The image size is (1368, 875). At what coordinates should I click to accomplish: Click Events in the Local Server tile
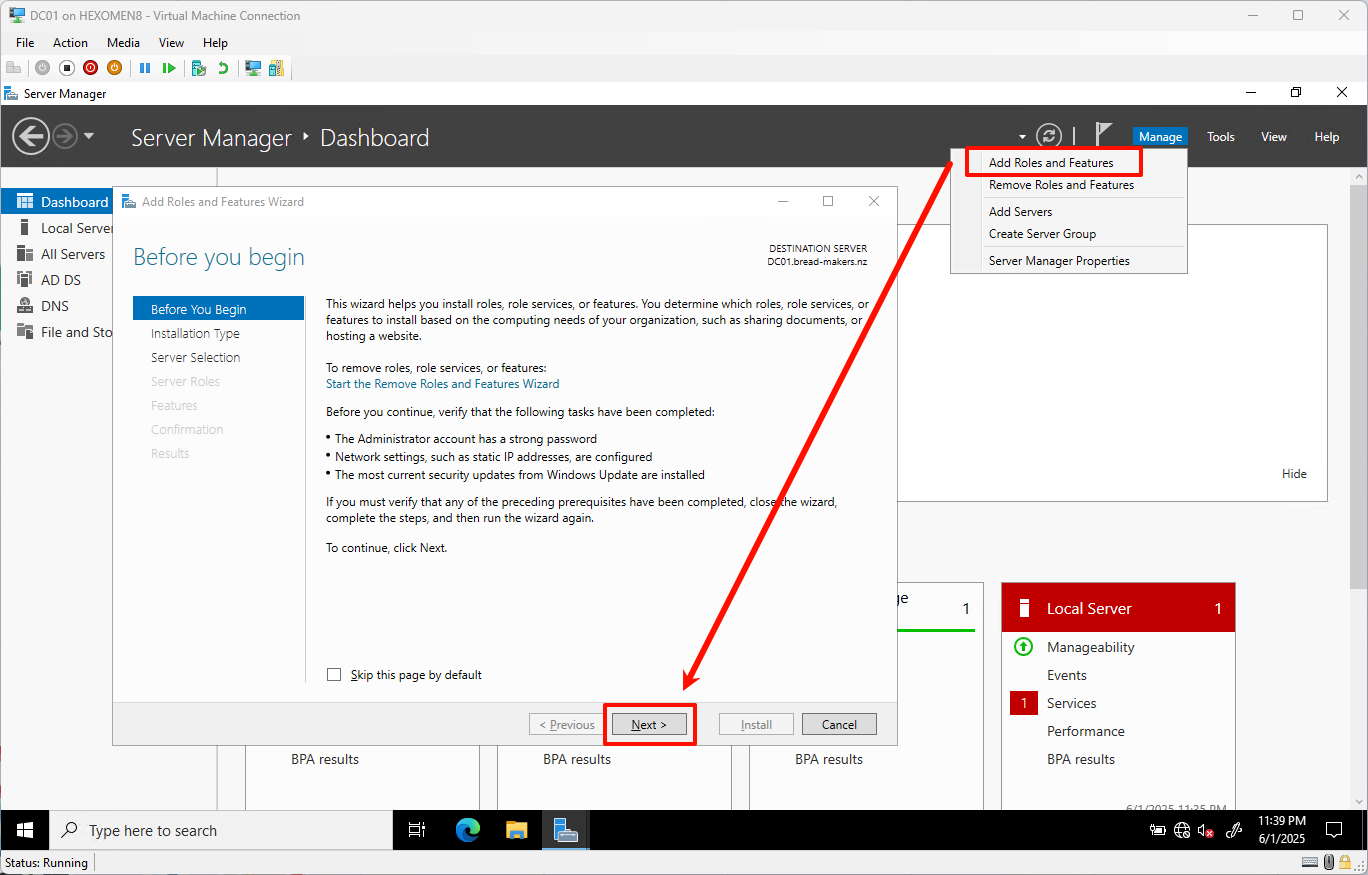[x=1067, y=675]
